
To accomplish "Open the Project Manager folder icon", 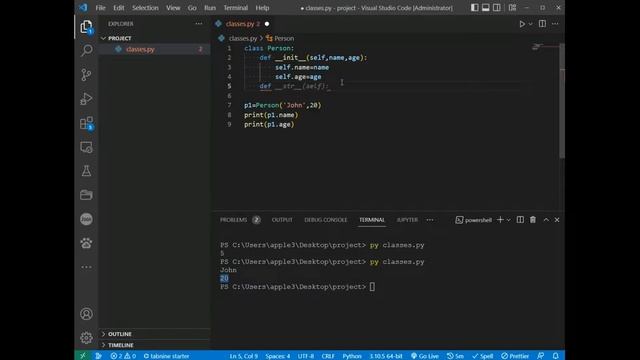I will [86, 195].
